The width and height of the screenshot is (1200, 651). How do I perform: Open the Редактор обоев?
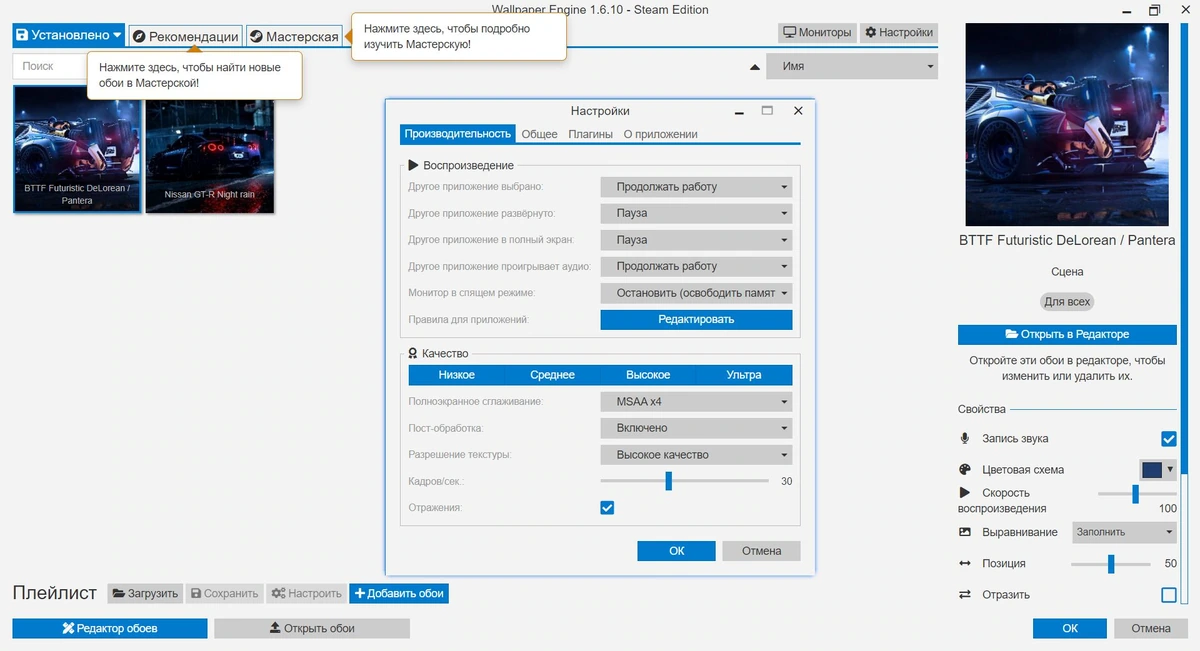point(110,628)
